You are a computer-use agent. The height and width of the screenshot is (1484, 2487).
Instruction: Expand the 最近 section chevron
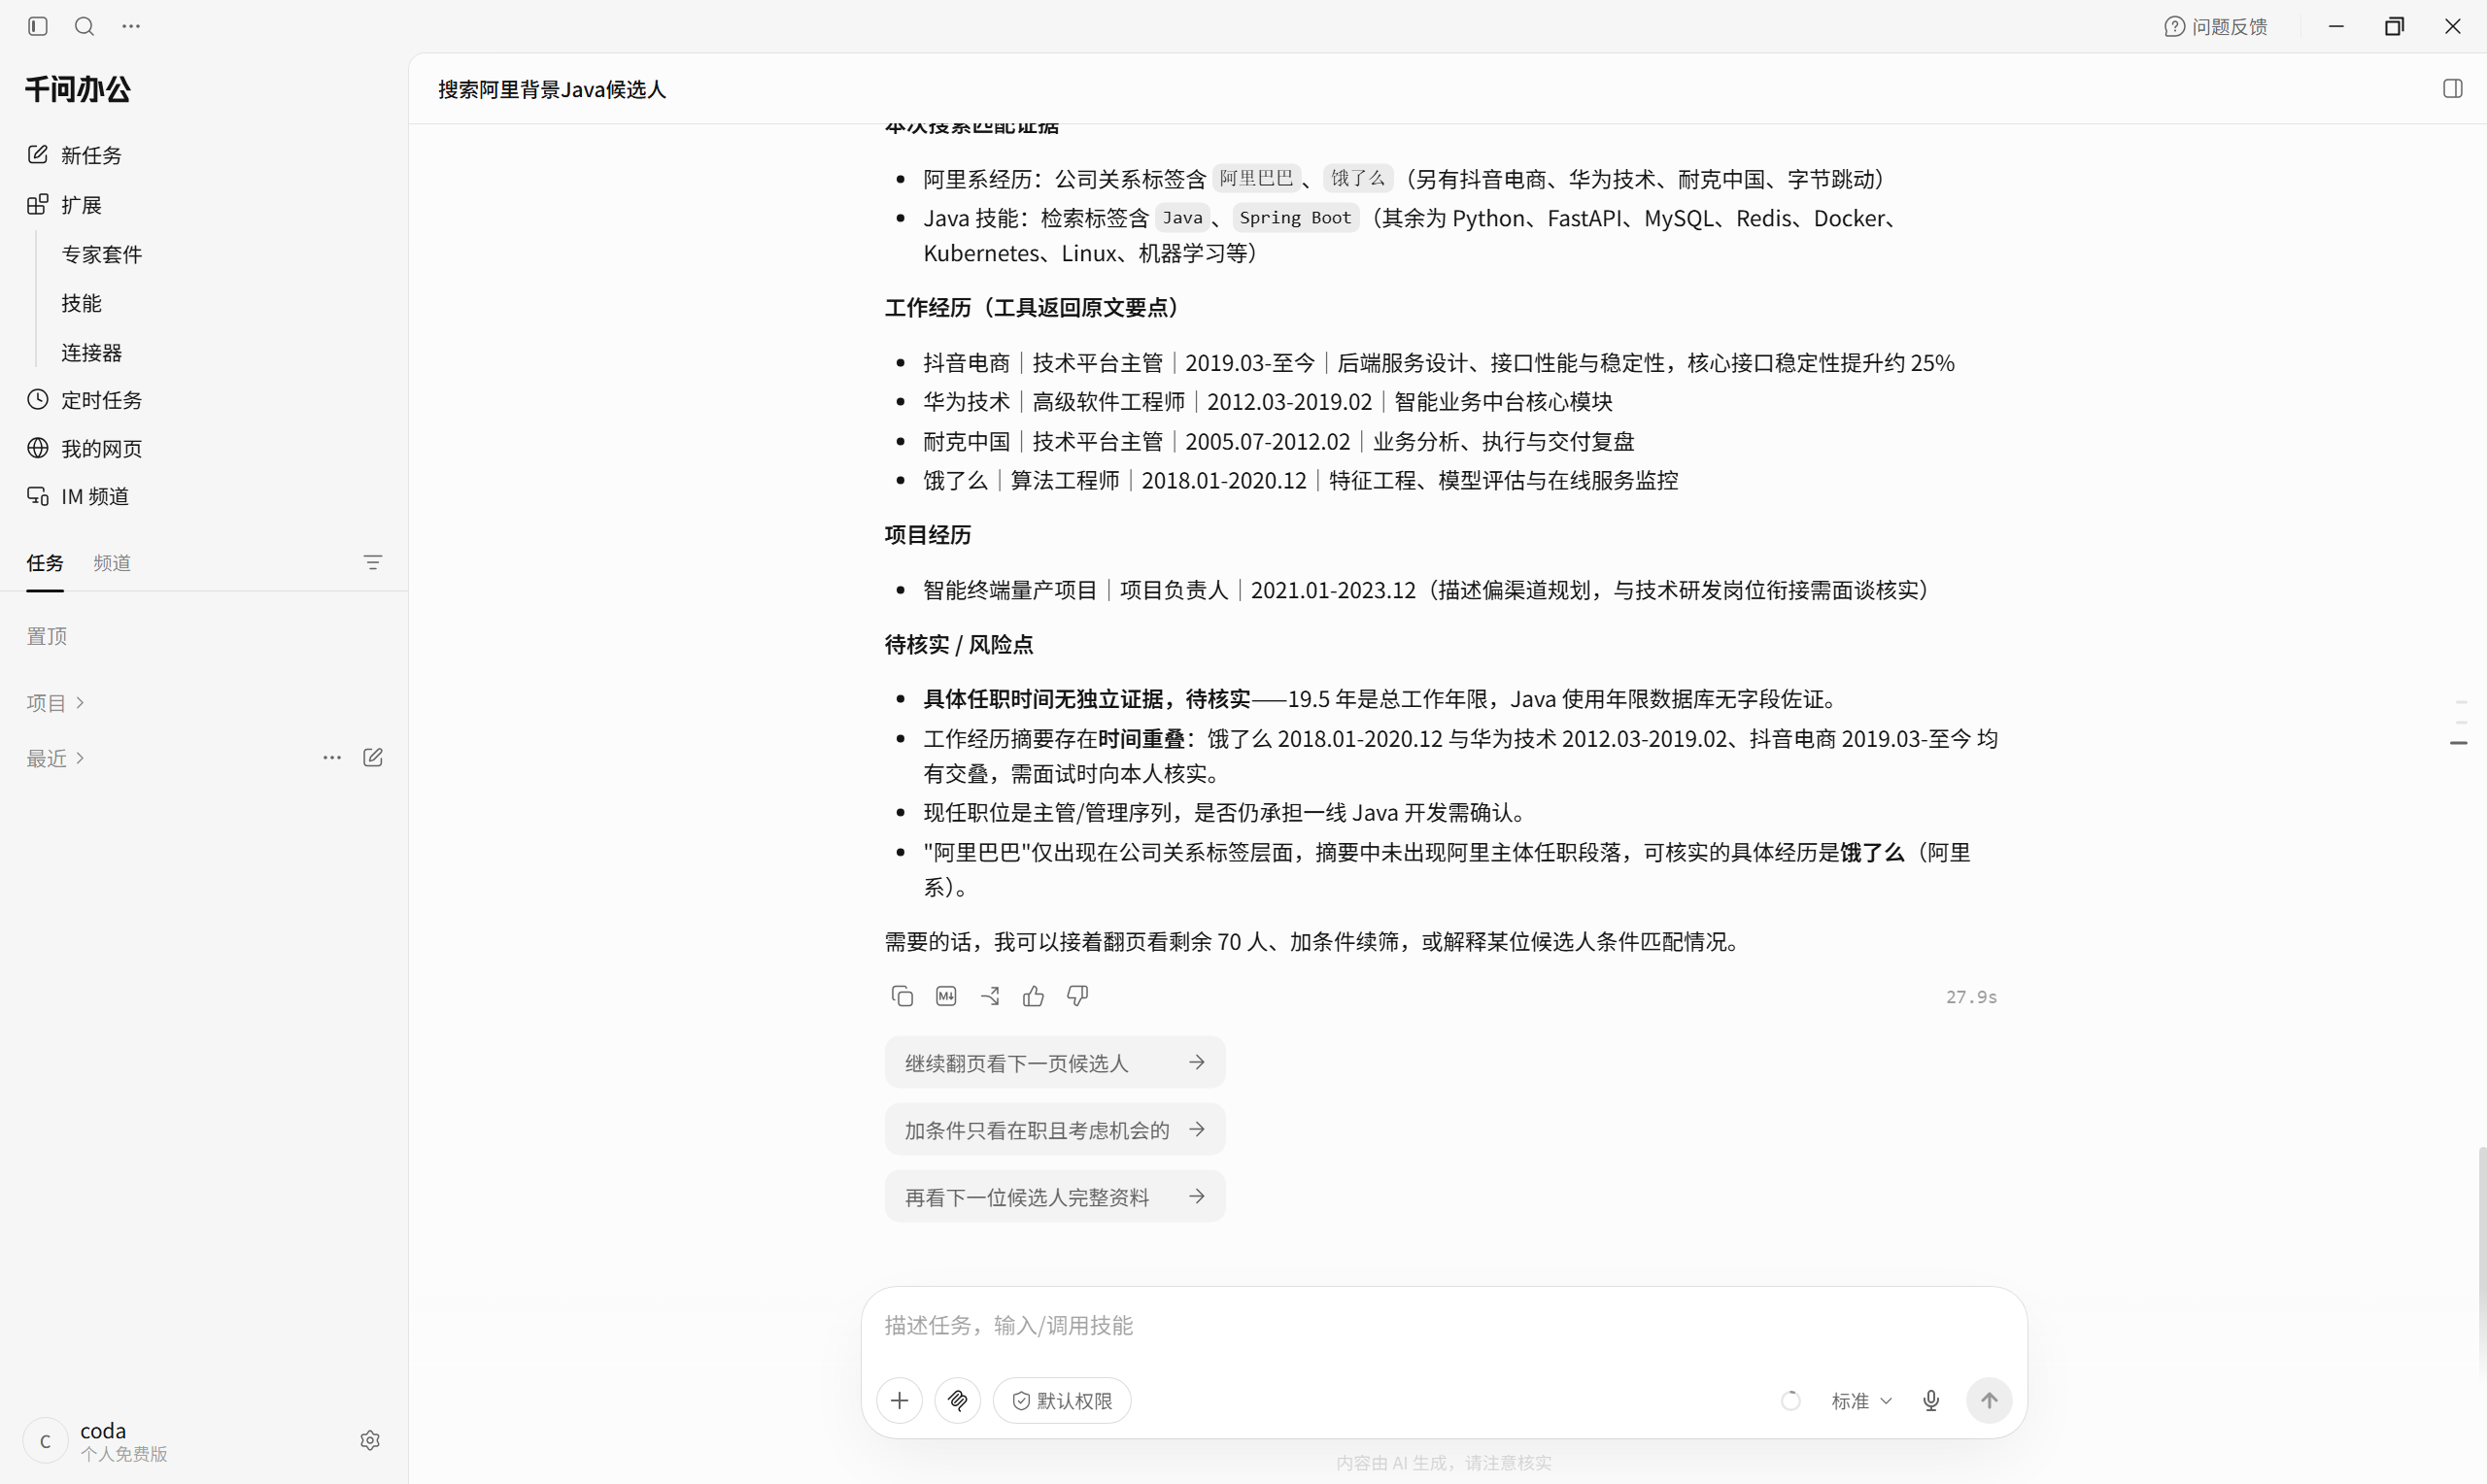point(80,758)
